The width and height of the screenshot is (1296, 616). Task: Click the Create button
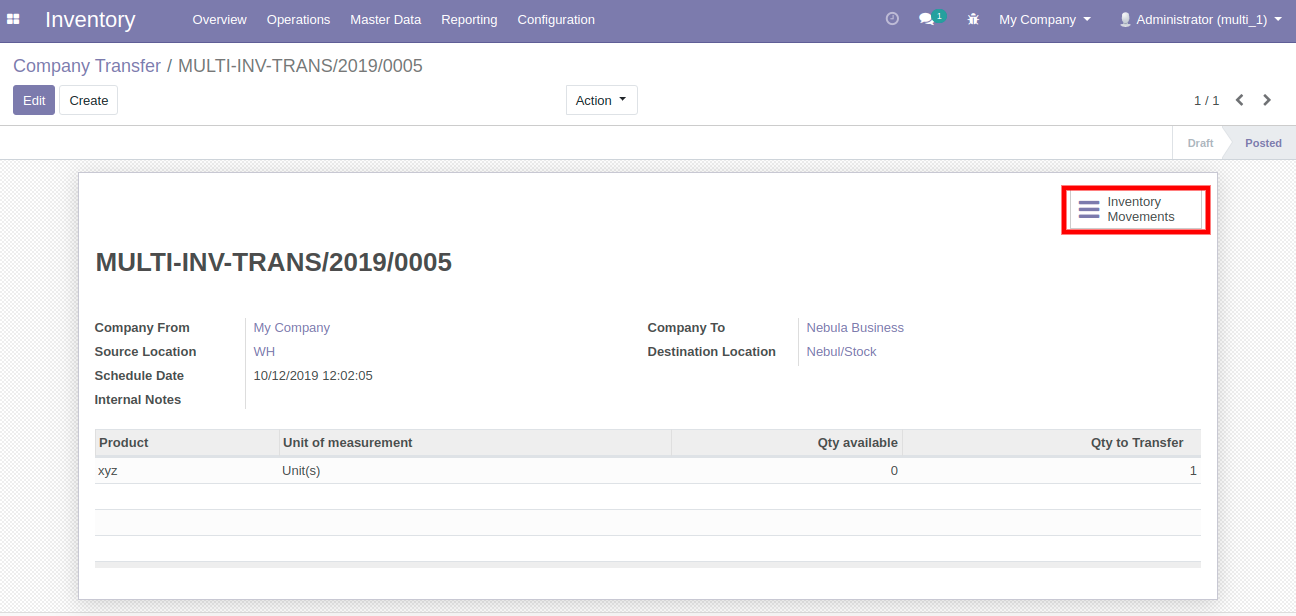tap(89, 100)
